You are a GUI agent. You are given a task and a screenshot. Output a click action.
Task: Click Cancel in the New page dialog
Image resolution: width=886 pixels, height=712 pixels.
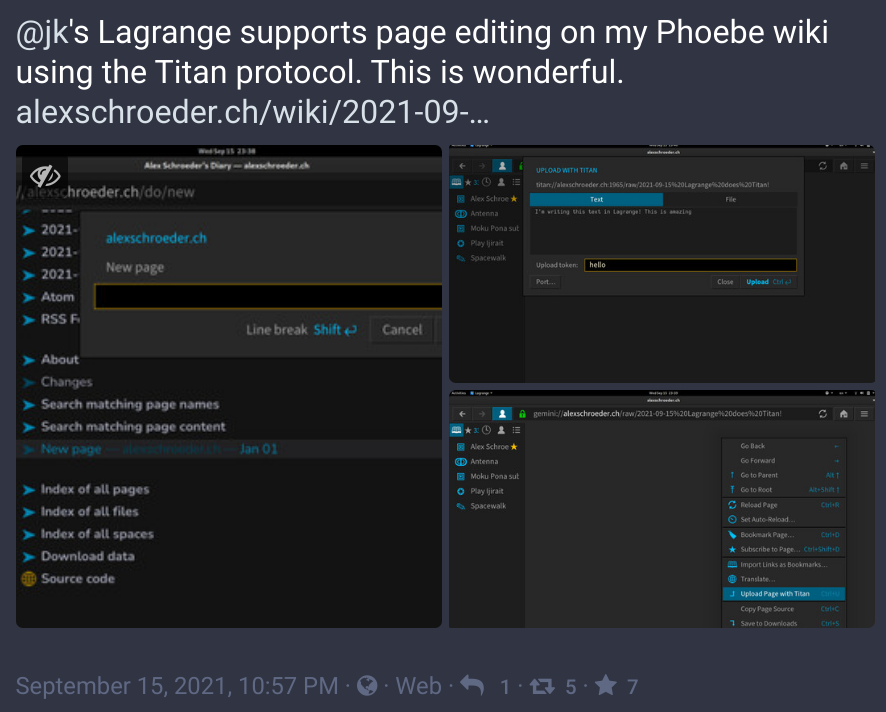(402, 330)
